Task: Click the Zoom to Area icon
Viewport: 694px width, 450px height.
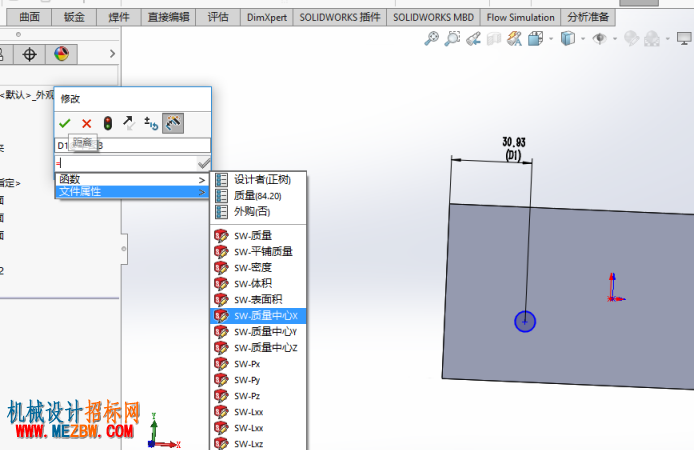Action: 452,38
